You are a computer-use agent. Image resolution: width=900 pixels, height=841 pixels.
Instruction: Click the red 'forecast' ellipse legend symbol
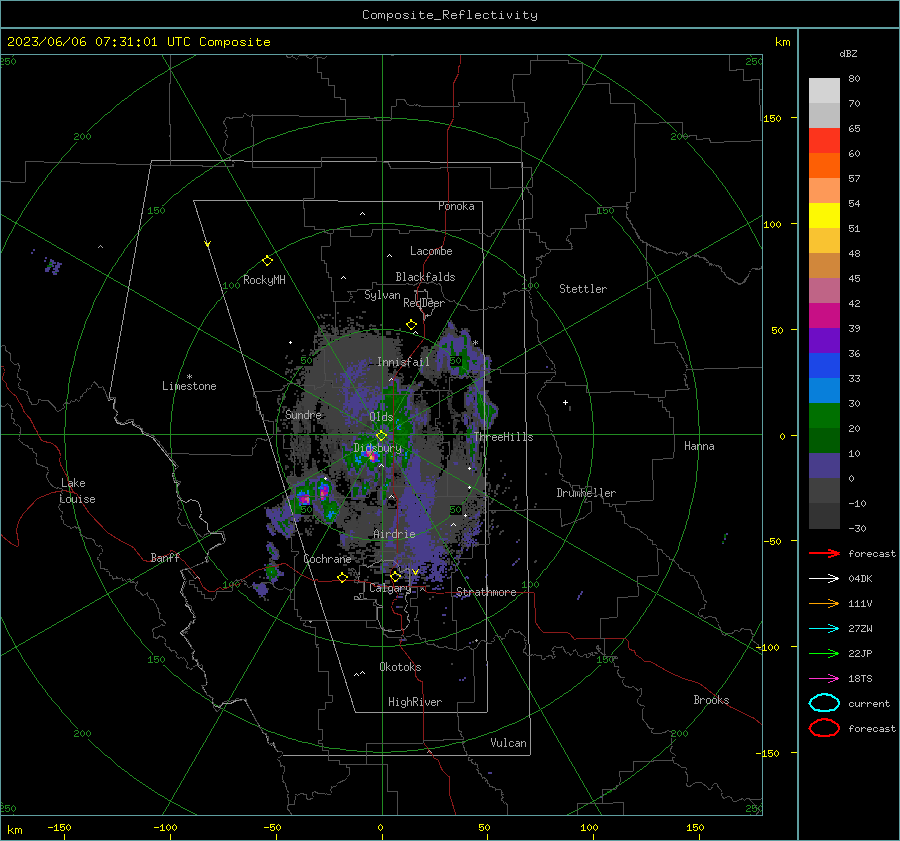(x=824, y=728)
